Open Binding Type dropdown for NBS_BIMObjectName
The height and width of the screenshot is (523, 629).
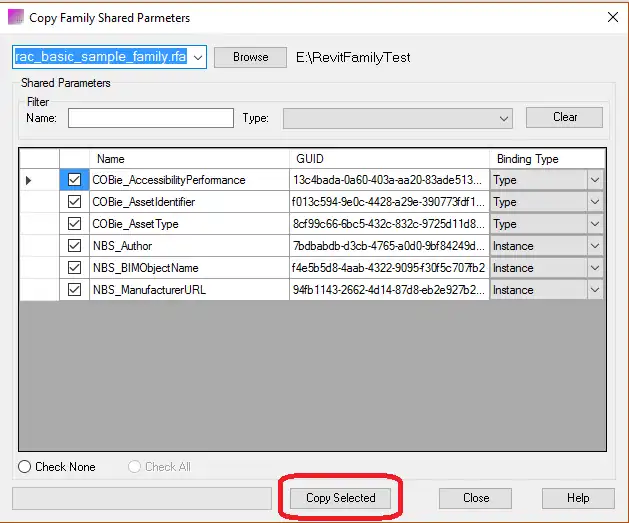point(595,268)
